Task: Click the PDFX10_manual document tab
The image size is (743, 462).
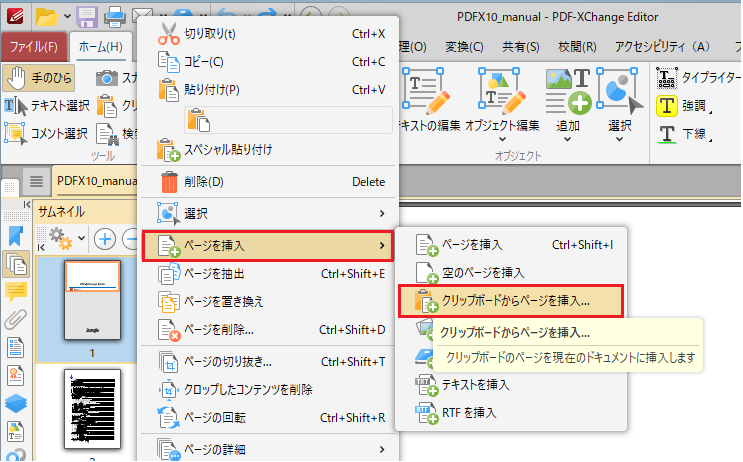Action: click(97, 181)
